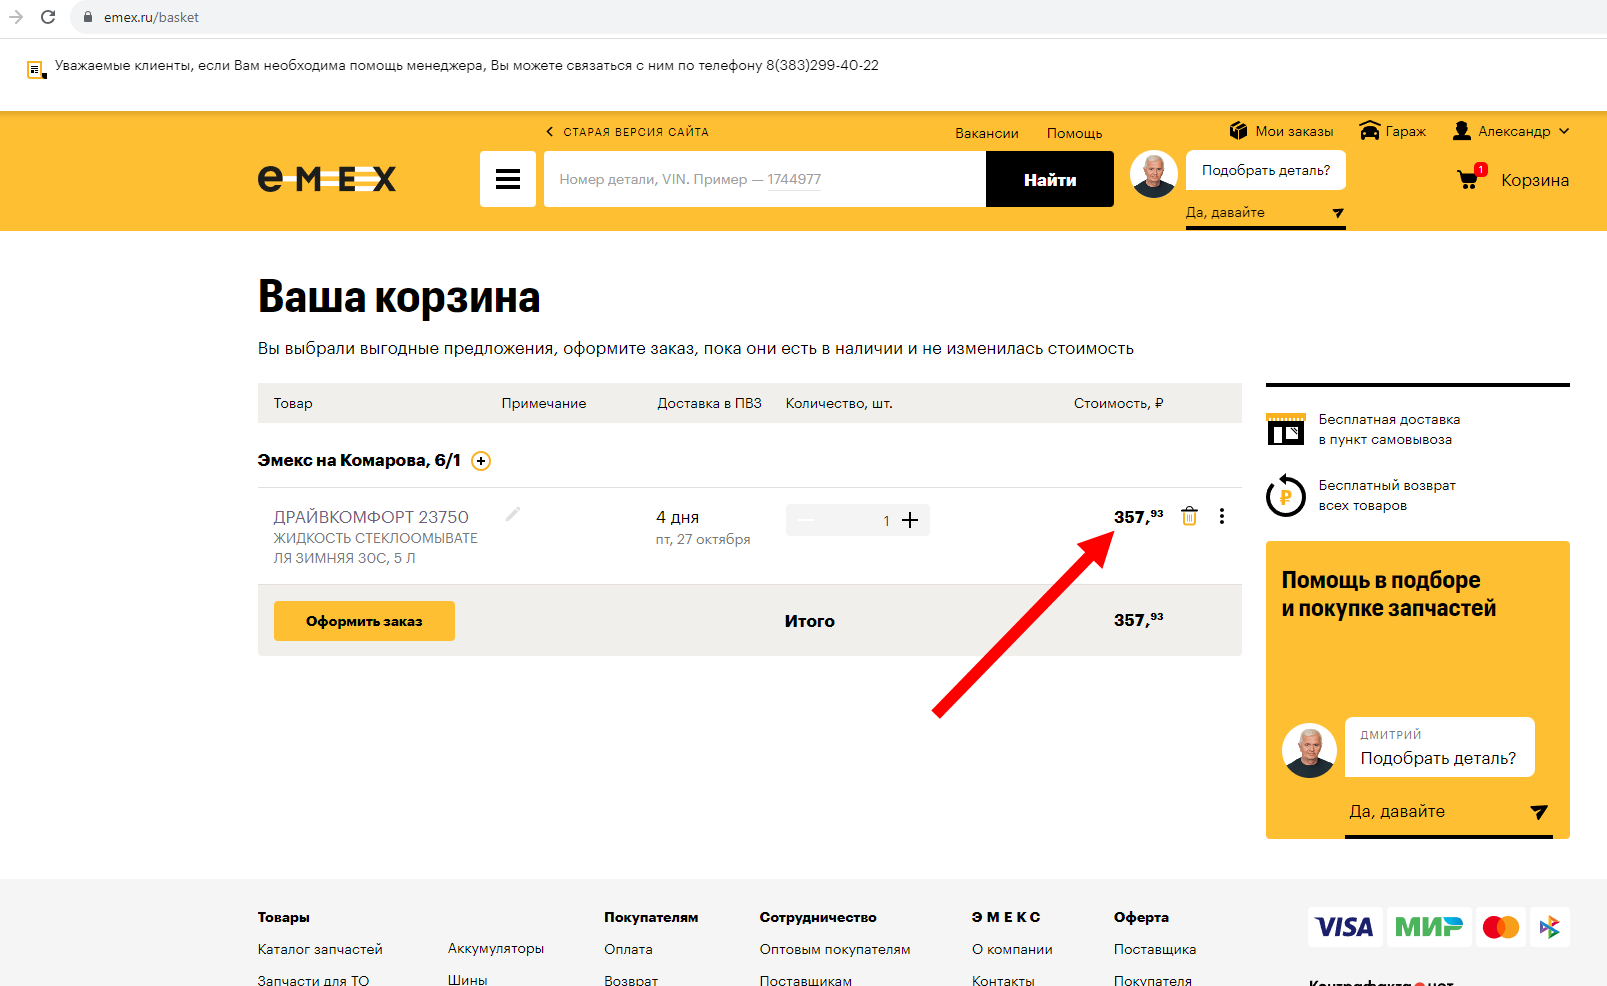Click the notice icon beside Уважаемые клиенты
The width and height of the screenshot is (1607, 986).
[x=36, y=70]
